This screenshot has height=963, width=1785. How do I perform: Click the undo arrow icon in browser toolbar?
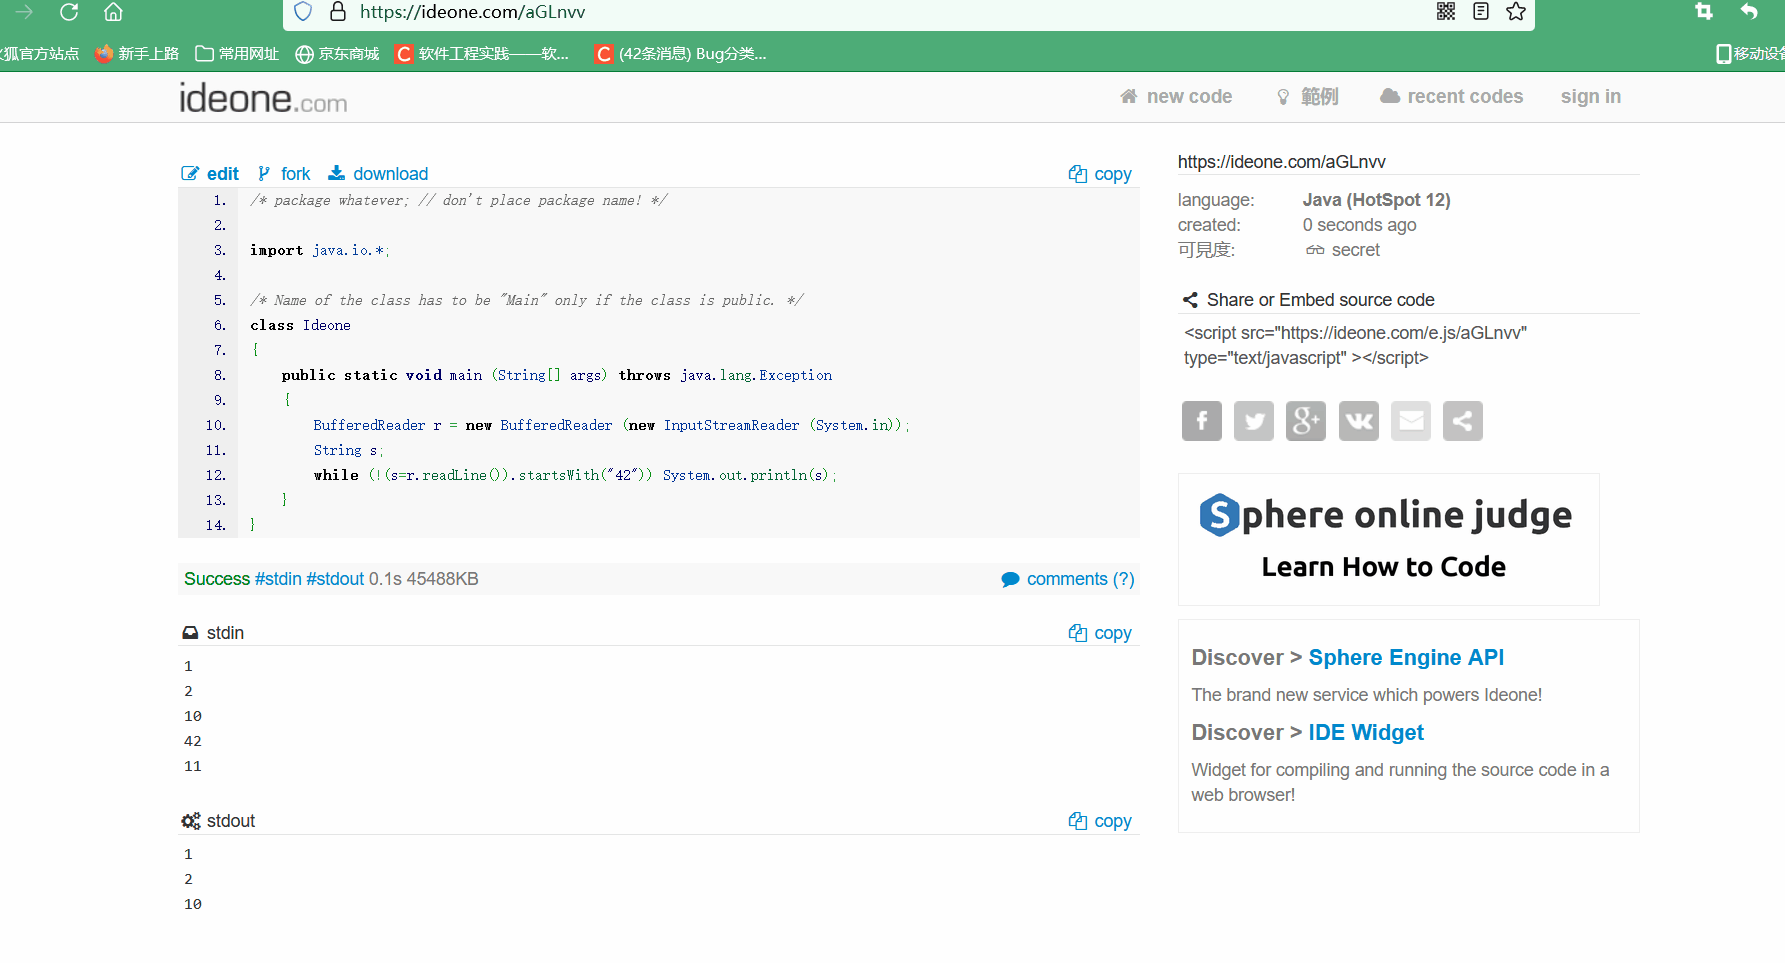tap(1749, 11)
